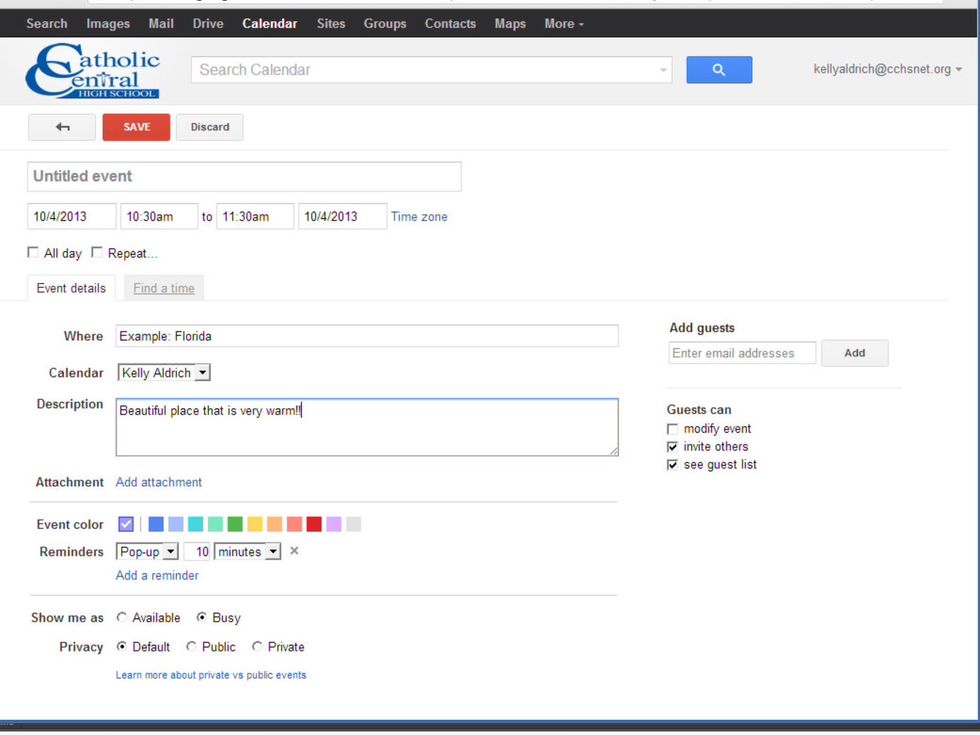Enable the All day checkbox
Image resolution: width=980 pixels, height=735 pixels.
click(x=34, y=253)
